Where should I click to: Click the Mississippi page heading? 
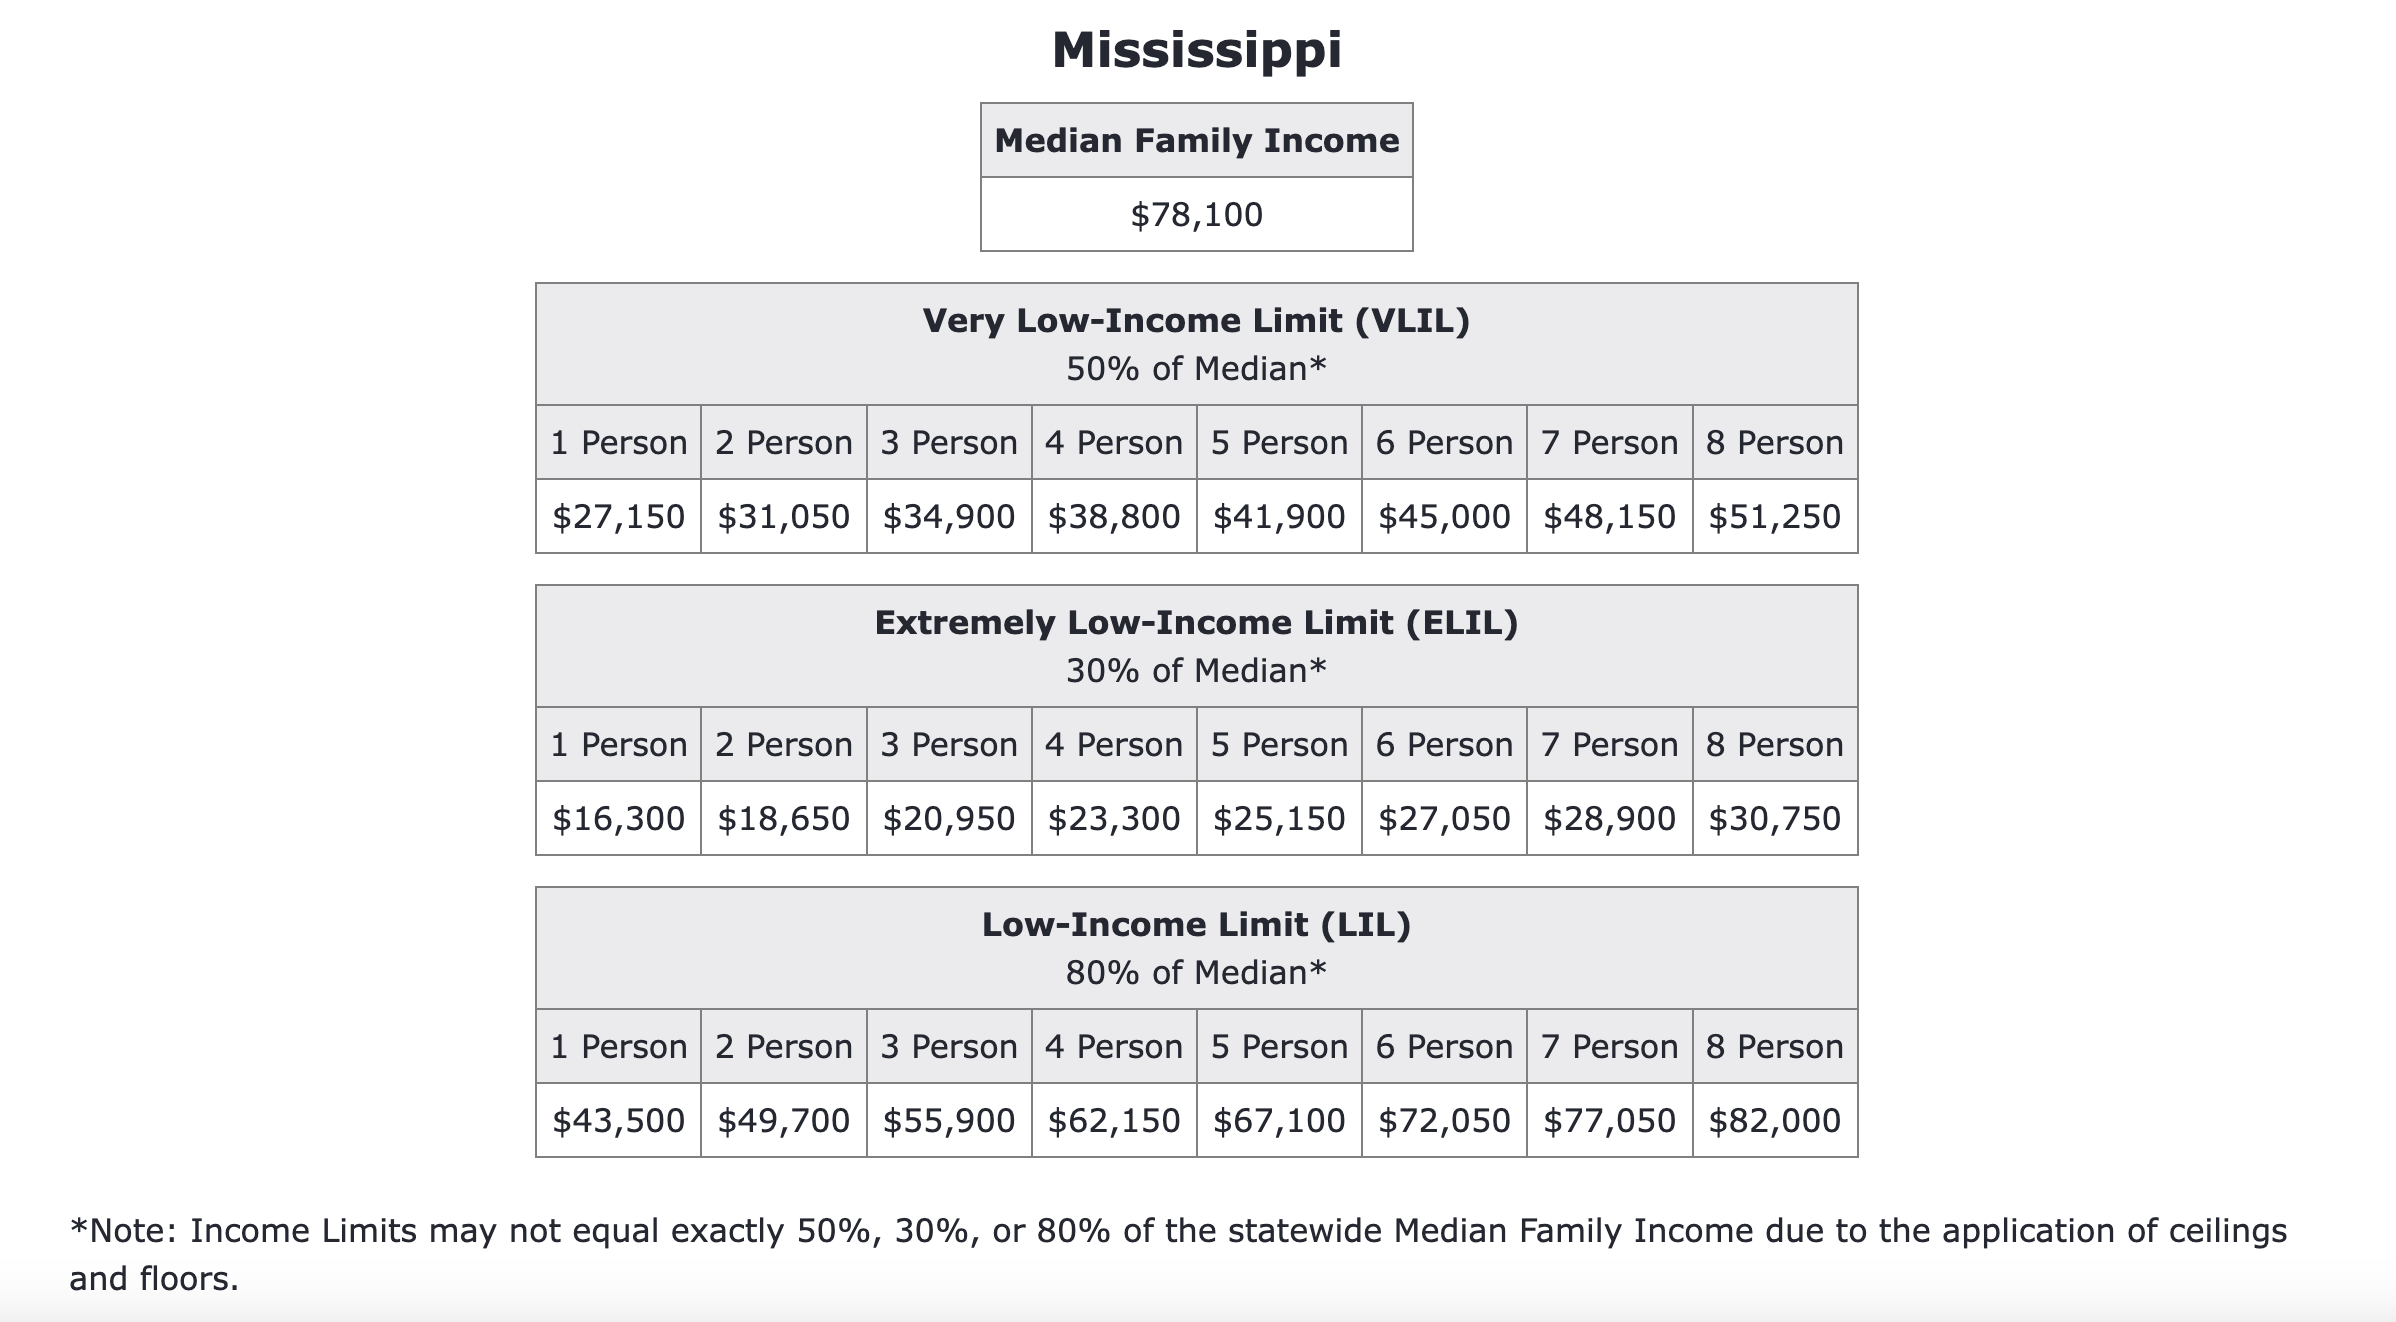point(1196,50)
